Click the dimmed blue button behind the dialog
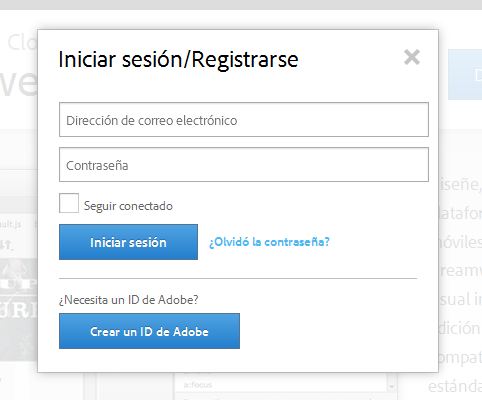 pos(465,75)
